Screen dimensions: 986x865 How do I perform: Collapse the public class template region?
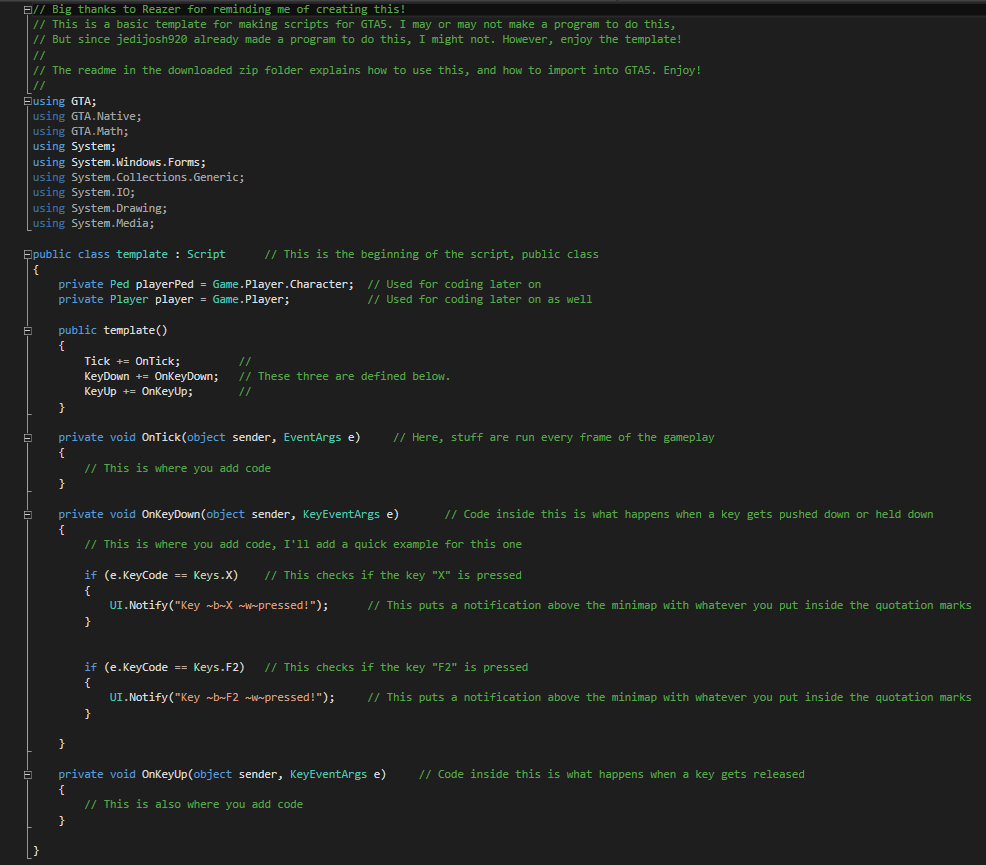tap(27, 254)
